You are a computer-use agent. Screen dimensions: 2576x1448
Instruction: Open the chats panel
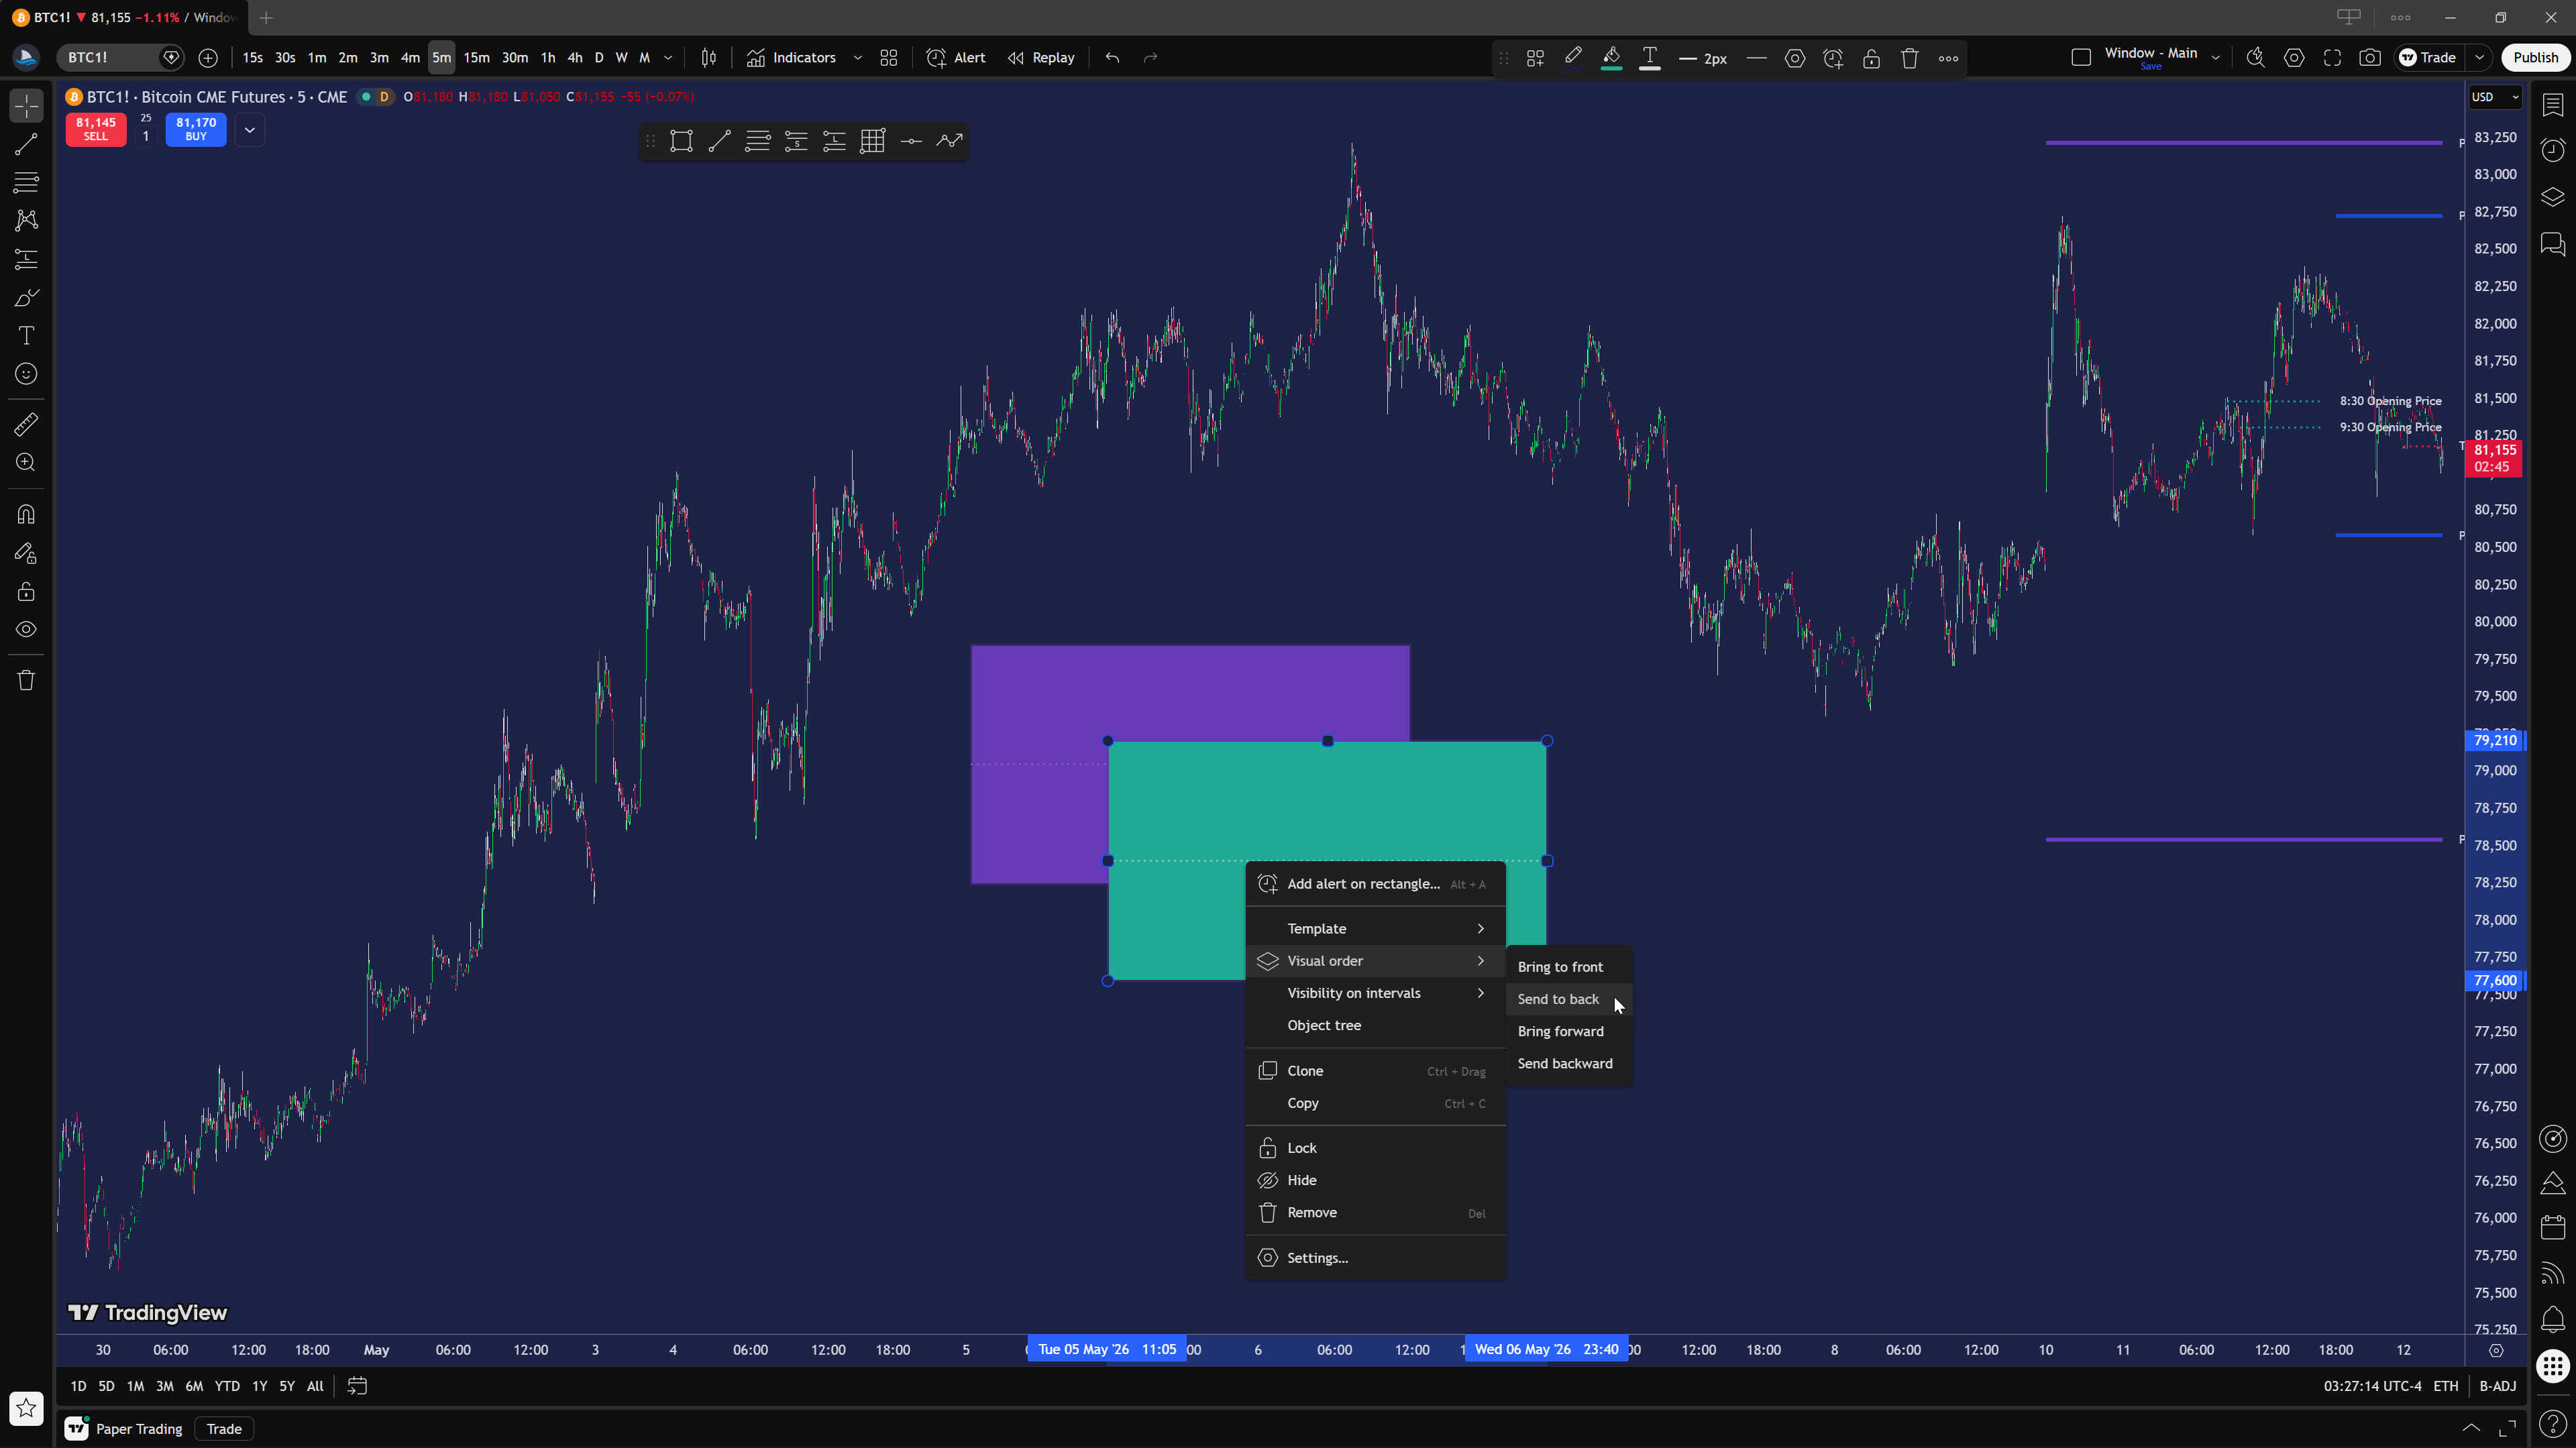(x=2553, y=244)
